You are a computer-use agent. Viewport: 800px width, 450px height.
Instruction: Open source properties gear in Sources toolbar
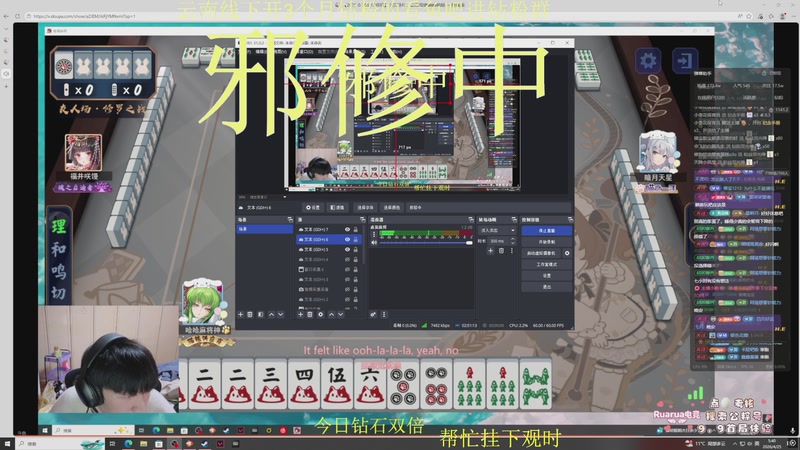(320, 314)
